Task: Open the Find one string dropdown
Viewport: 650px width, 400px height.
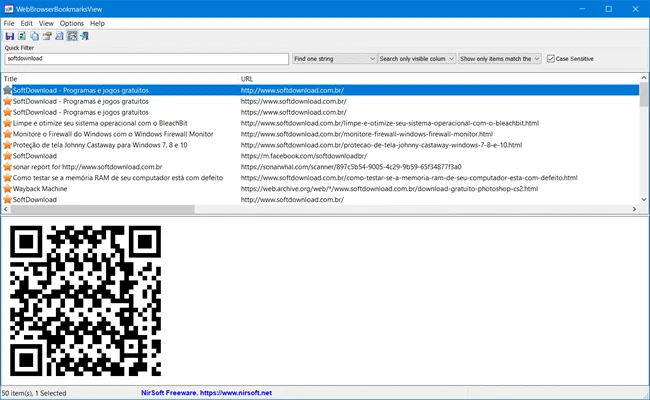Action: [334, 59]
